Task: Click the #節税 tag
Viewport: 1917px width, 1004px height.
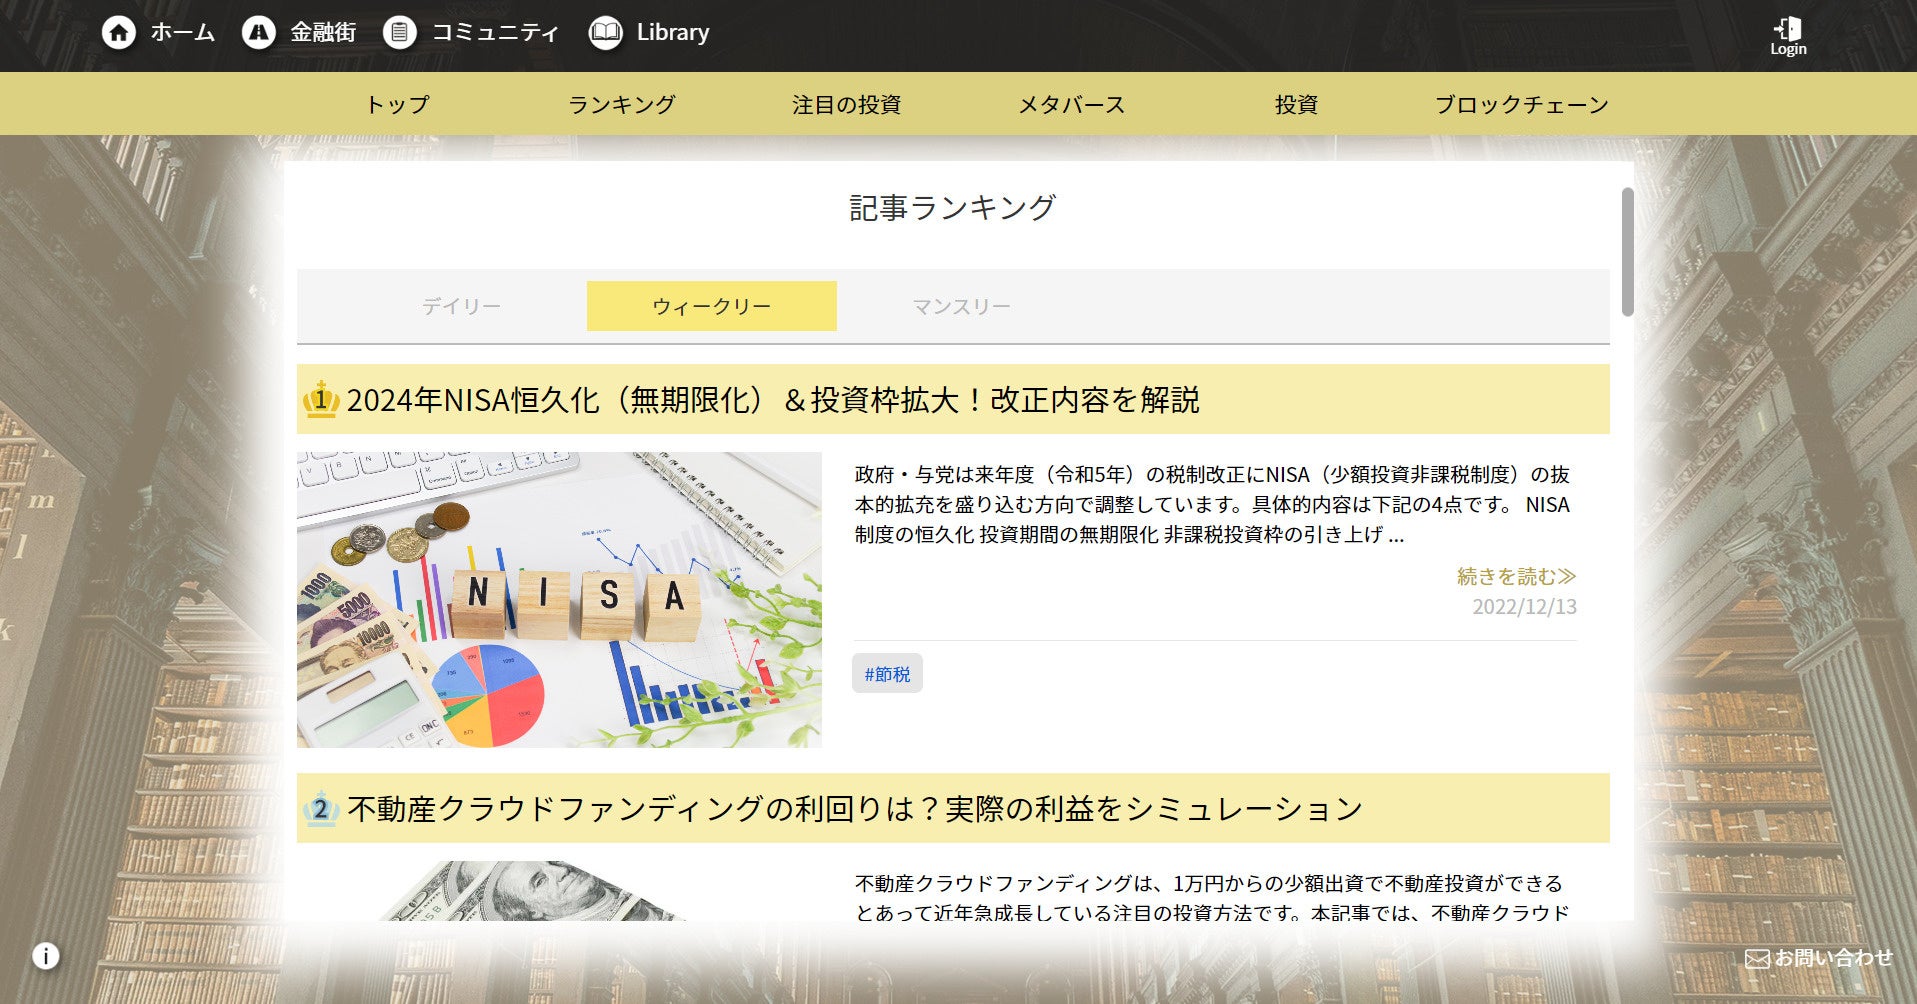Action: pyautogui.click(x=887, y=674)
